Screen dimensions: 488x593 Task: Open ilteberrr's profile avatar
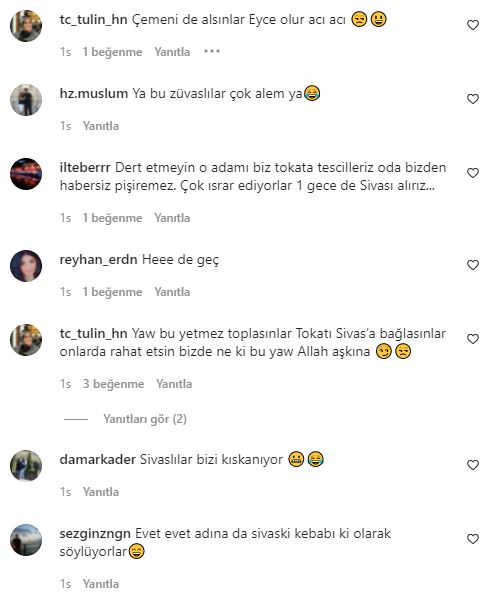click(26, 174)
